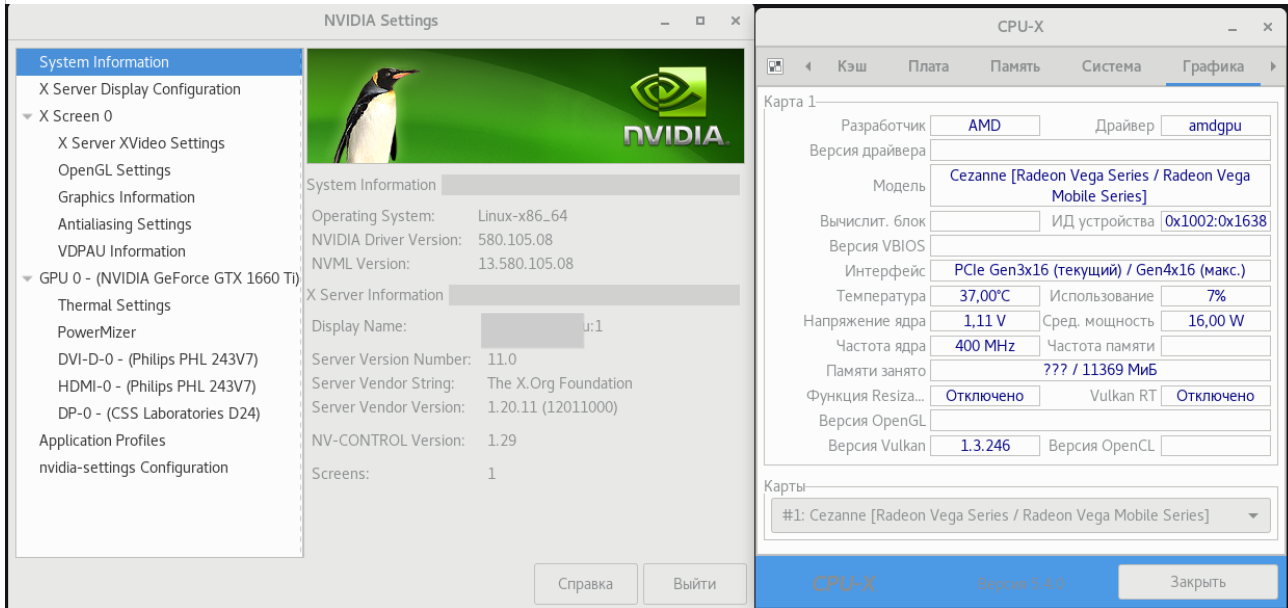This screenshot has height=608, width=1288.
Task: Click the amdgpu driver field
Action: point(1214,126)
